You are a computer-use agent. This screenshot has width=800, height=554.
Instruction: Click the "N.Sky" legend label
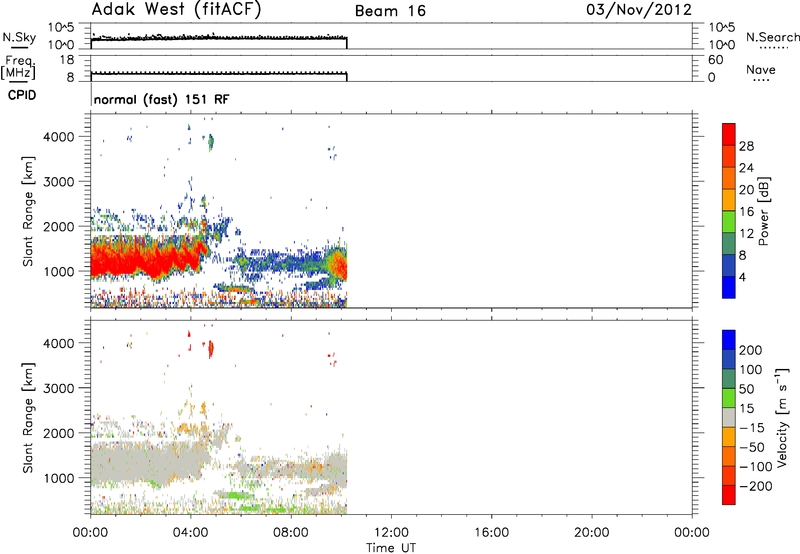click(x=19, y=37)
